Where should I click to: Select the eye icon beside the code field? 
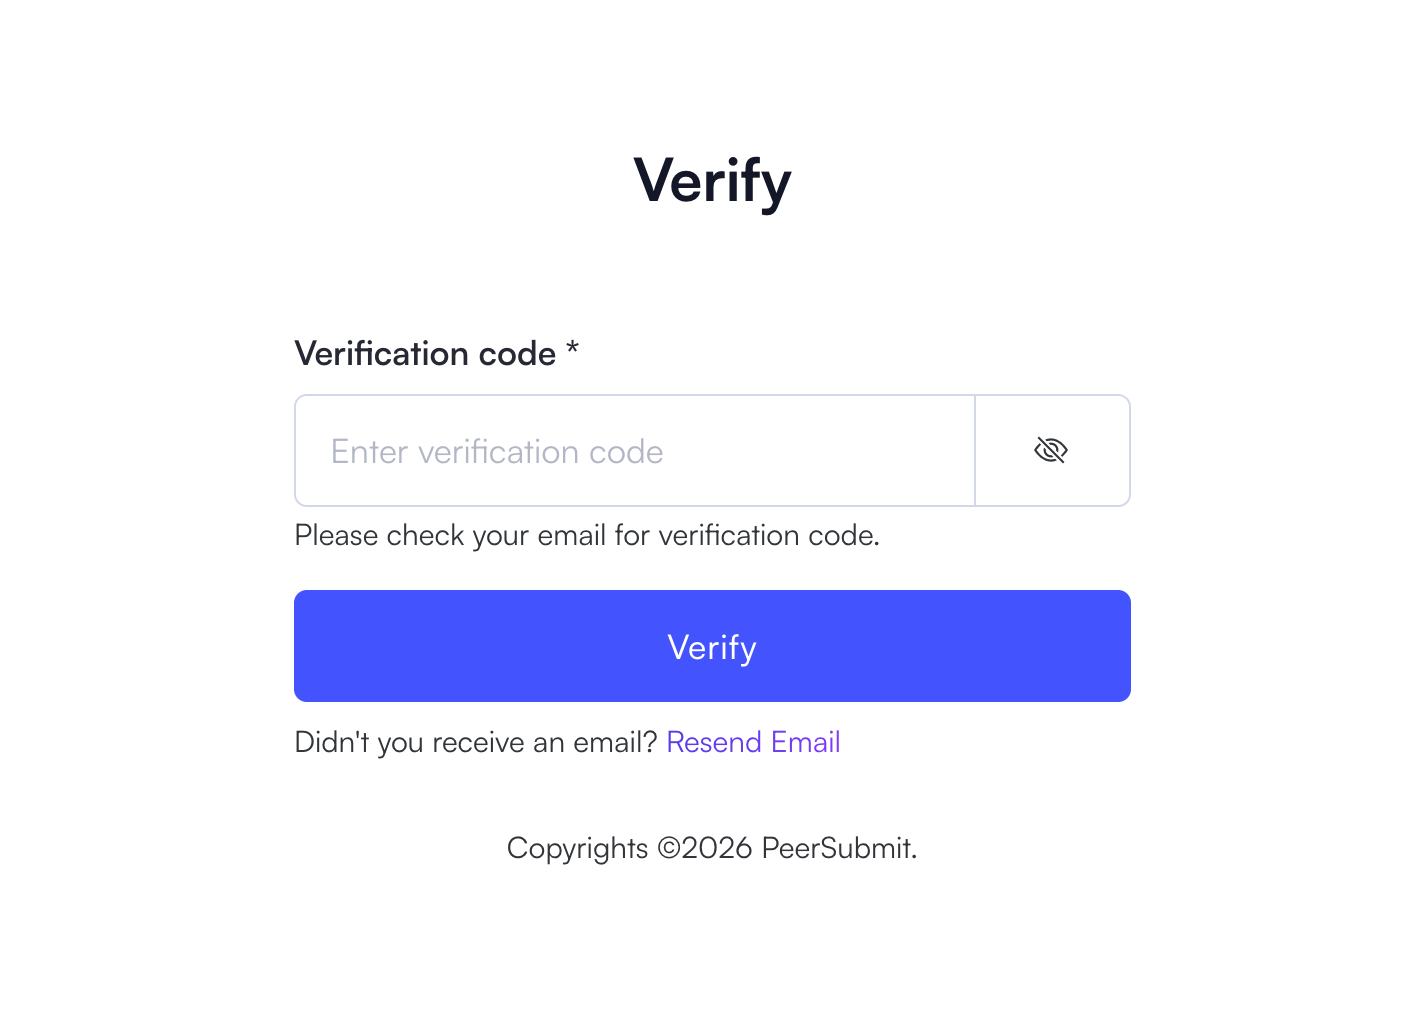coord(1051,450)
